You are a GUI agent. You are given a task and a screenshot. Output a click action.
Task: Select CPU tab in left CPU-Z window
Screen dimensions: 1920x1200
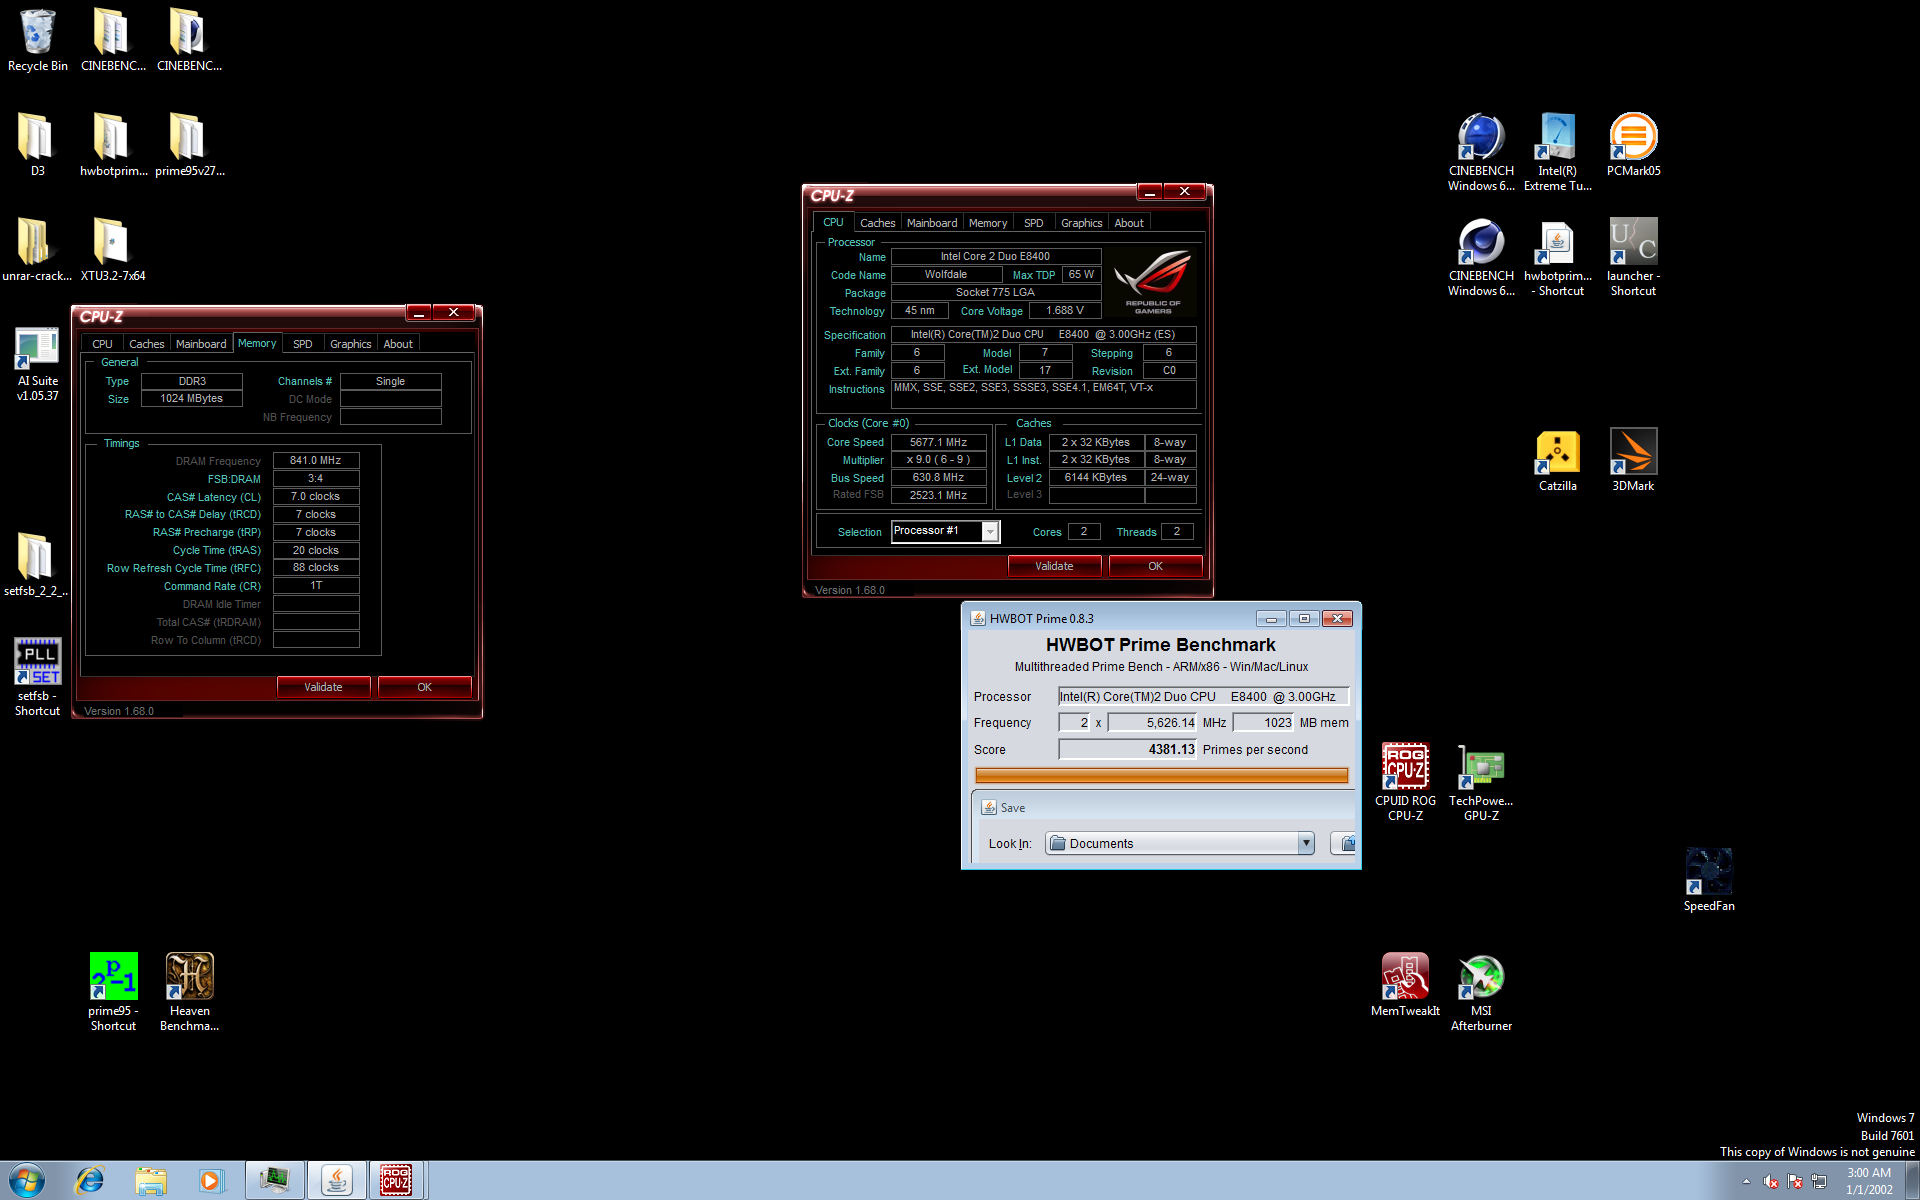102,344
